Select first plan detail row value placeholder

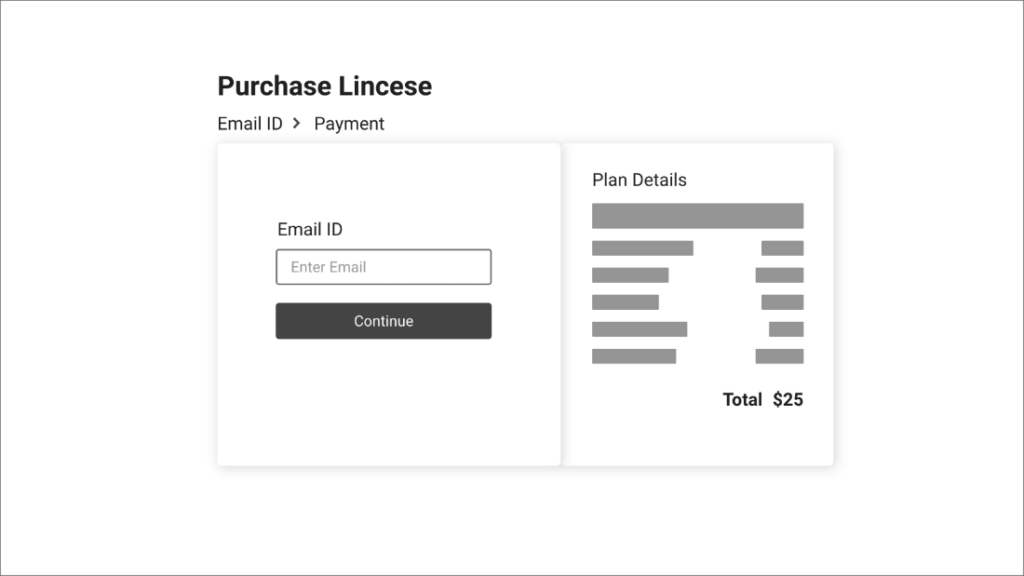coord(782,248)
